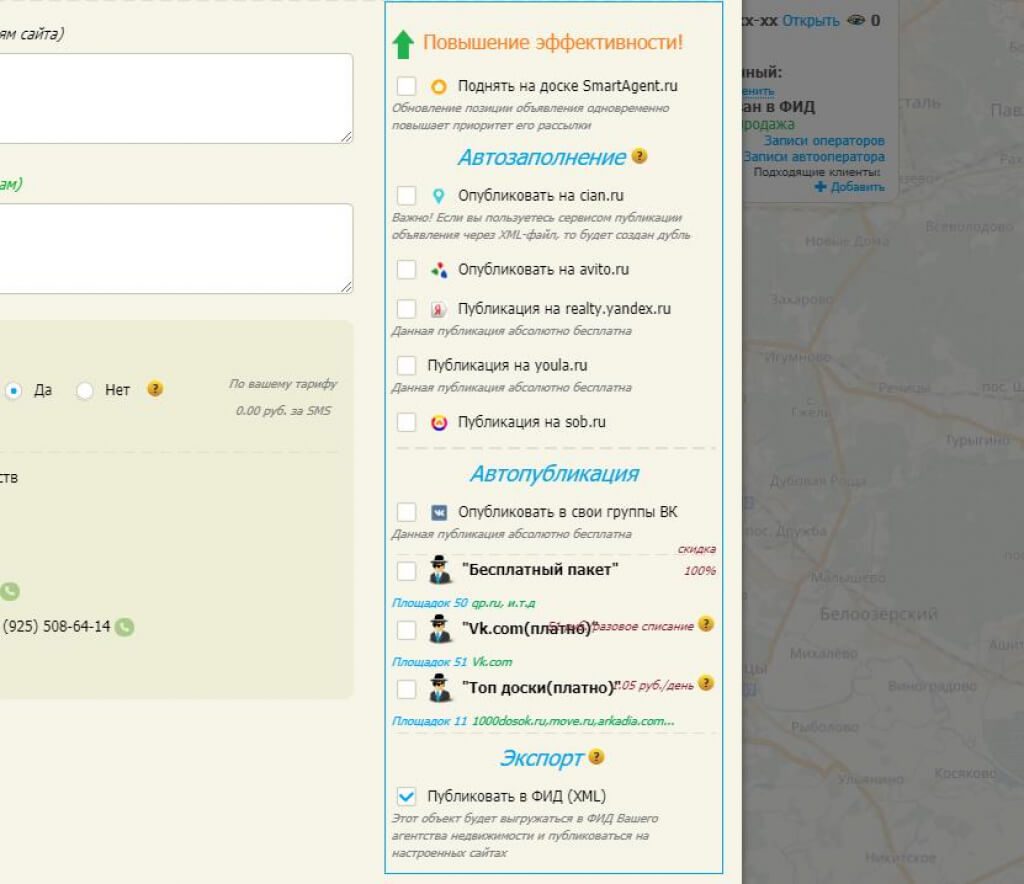The height and width of the screenshot is (884, 1024).
Task: Click the sob.ru round logo icon
Action: click(x=439, y=422)
